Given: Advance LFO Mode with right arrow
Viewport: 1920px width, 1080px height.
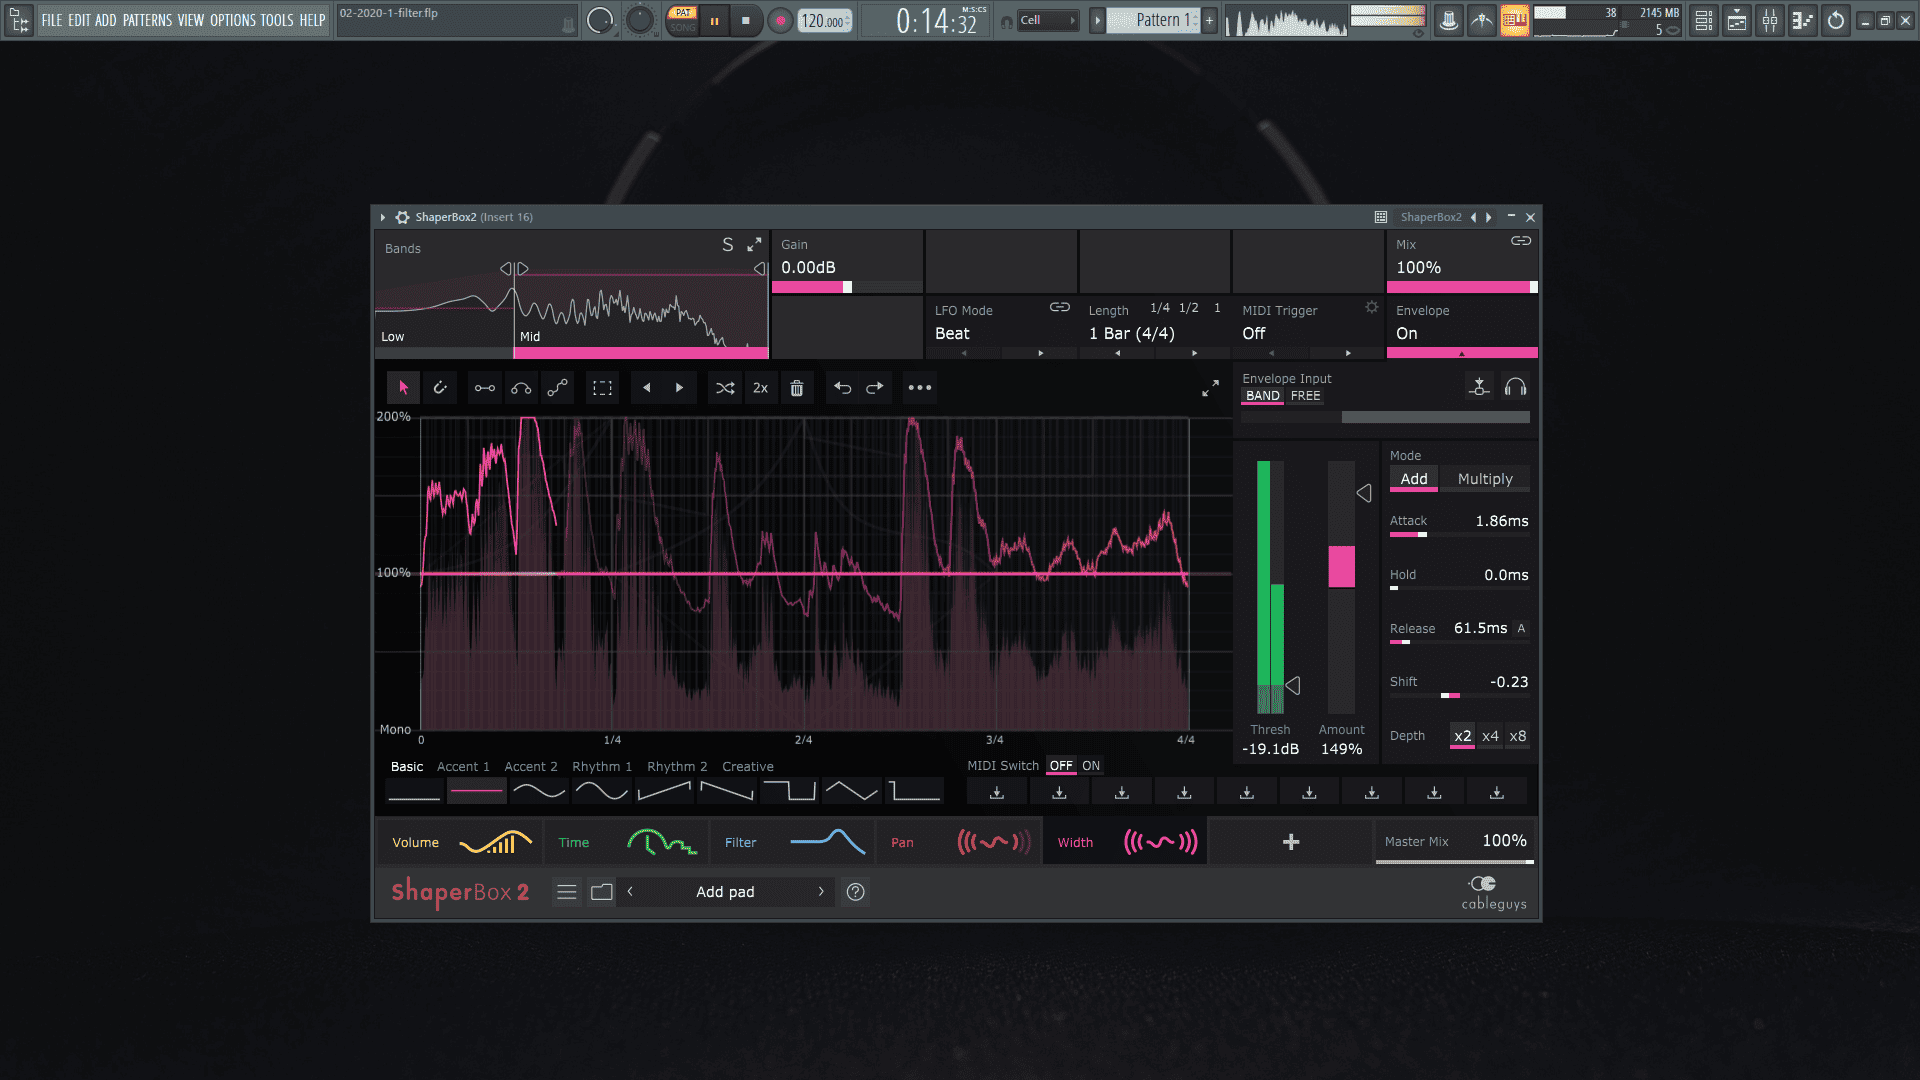Looking at the screenshot, I should [1040, 353].
